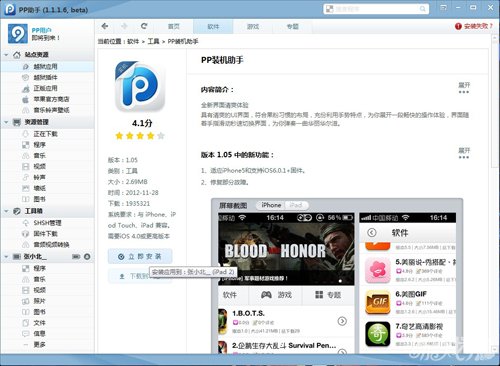Click the 音乐 icon under 张小北_ device
500x366 pixels.
[26, 279]
